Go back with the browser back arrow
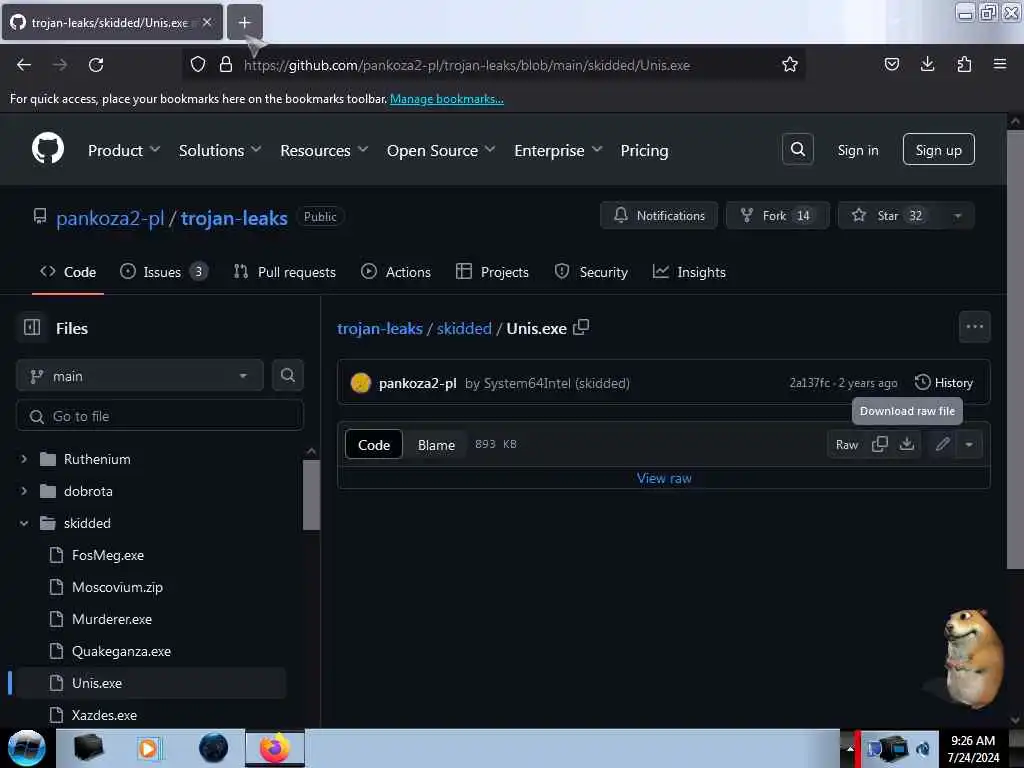The height and width of the screenshot is (768, 1024). point(24,65)
